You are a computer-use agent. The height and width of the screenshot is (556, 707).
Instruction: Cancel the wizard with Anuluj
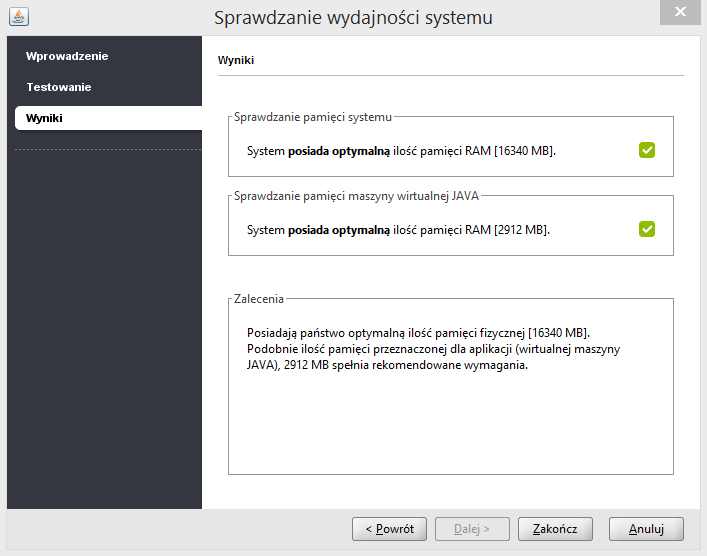pyautogui.click(x=646, y=529)
